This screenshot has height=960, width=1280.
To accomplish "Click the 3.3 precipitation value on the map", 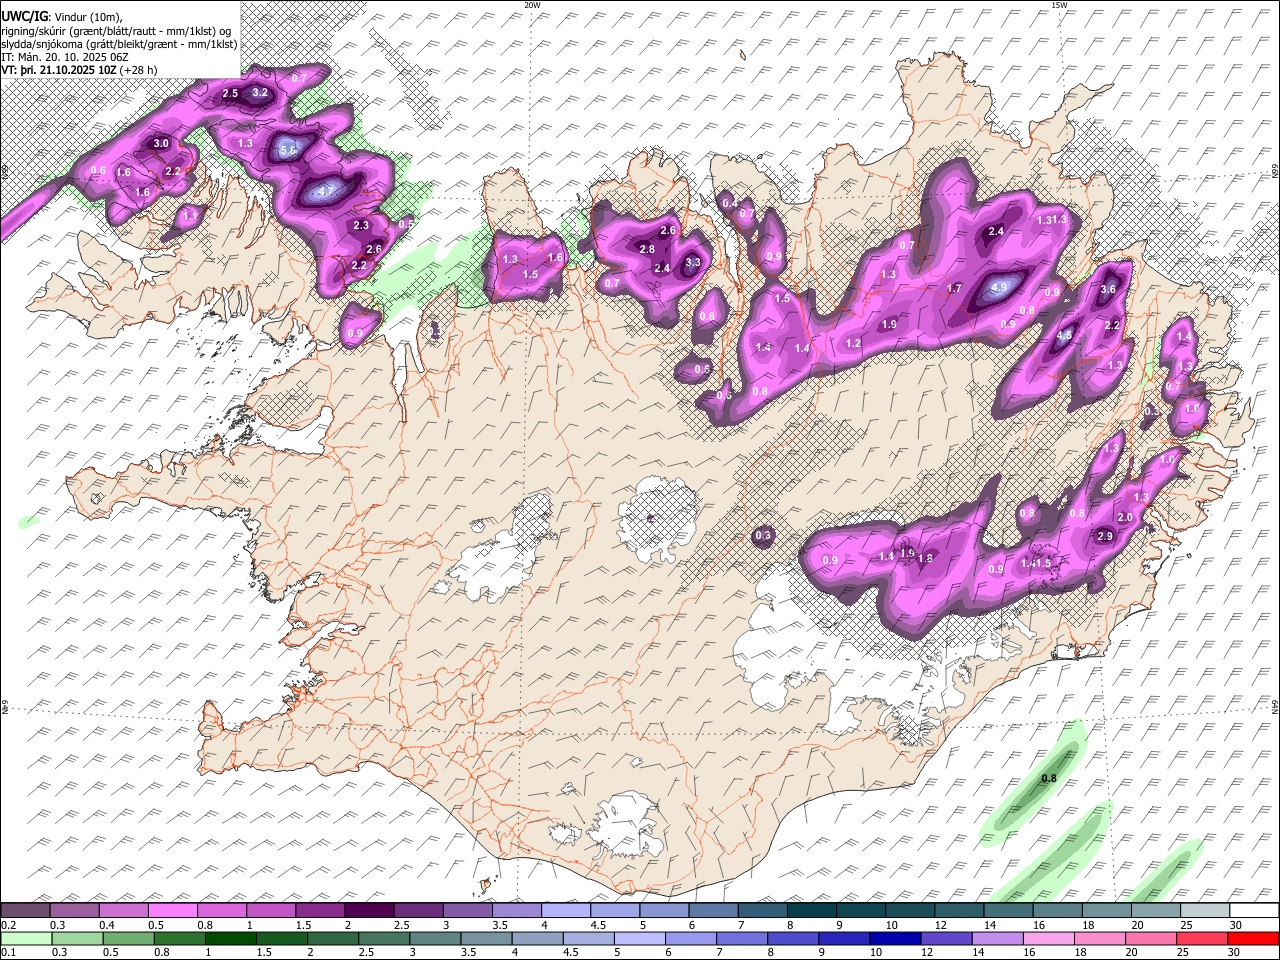I will (x=692, y=263).
